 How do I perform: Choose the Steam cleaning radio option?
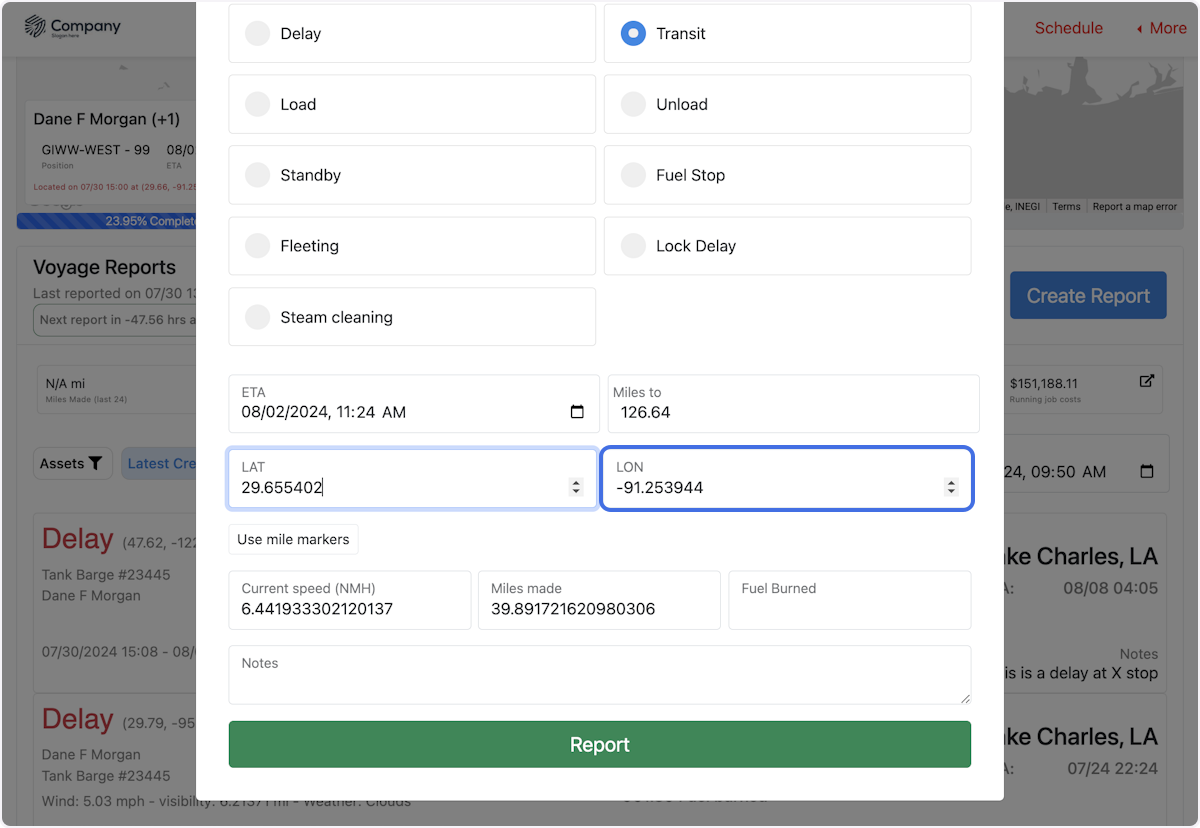coord(258,317)
